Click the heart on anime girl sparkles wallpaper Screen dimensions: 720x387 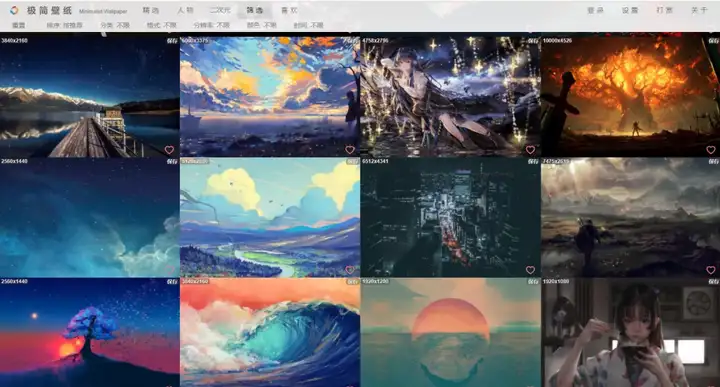point(530,150)
